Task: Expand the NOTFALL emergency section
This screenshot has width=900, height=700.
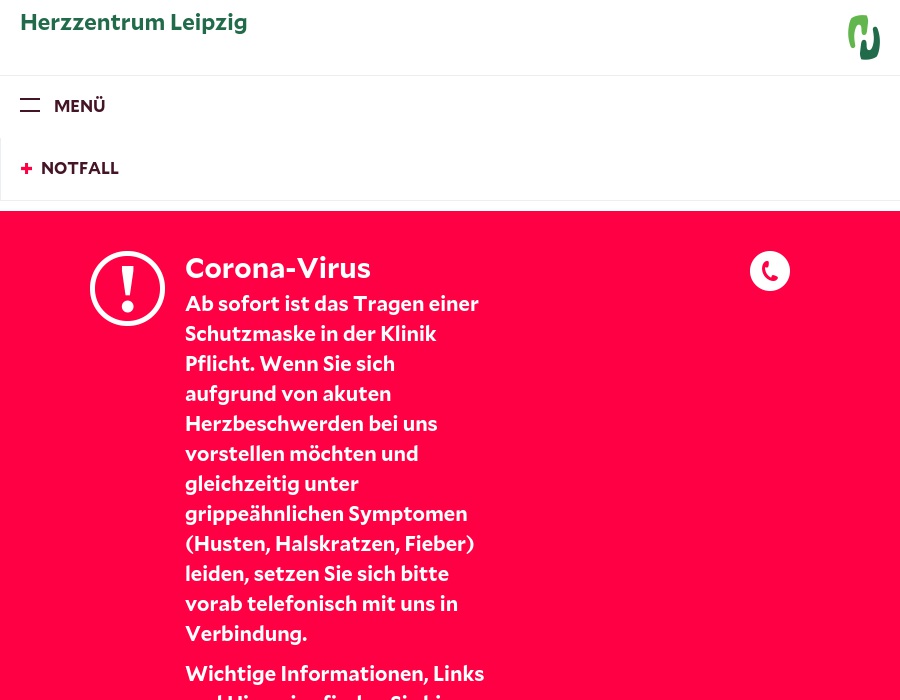Action: click(80, 168)
